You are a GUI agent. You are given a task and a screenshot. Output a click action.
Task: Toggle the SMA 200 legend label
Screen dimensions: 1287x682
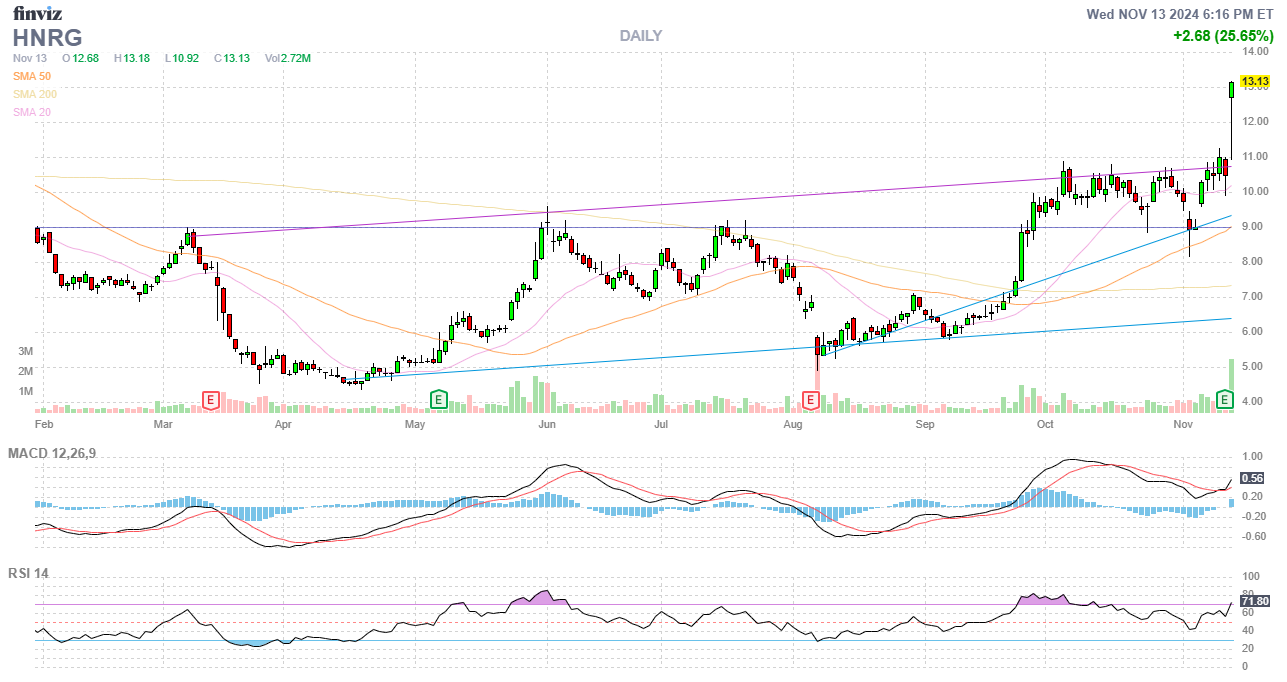point(35,94)
